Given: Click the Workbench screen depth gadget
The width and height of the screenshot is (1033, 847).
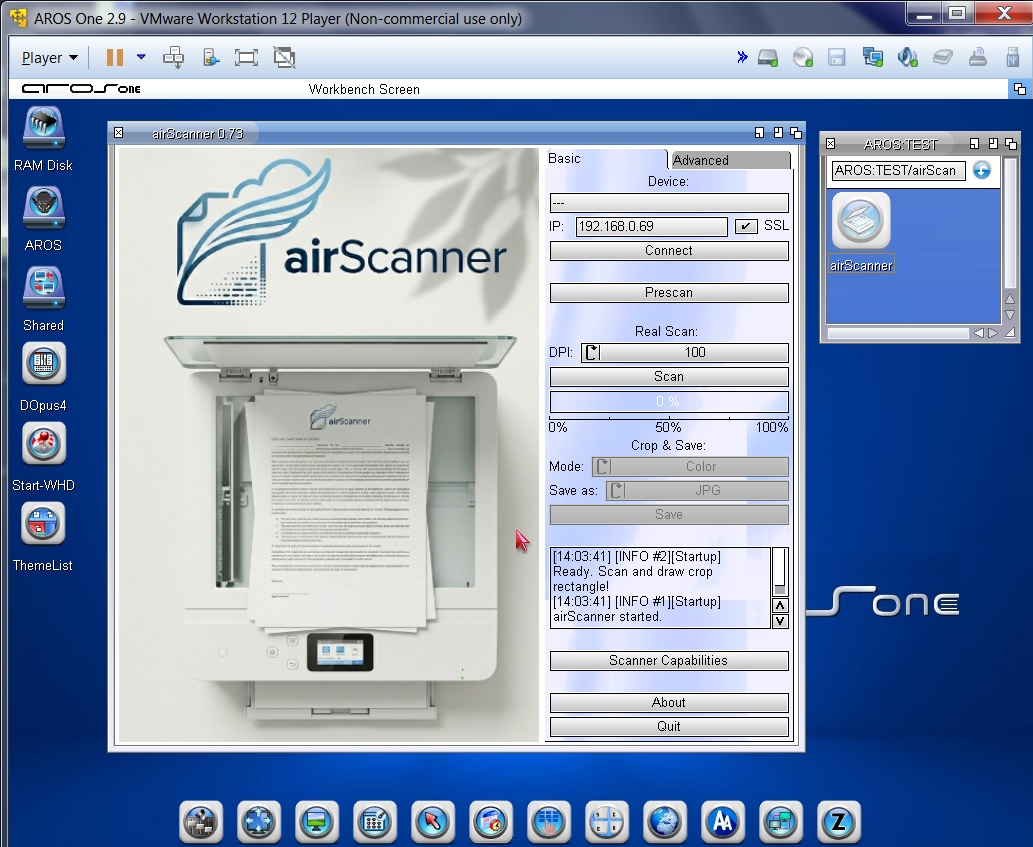Looking at the screenshot, I should point(1019,89).
